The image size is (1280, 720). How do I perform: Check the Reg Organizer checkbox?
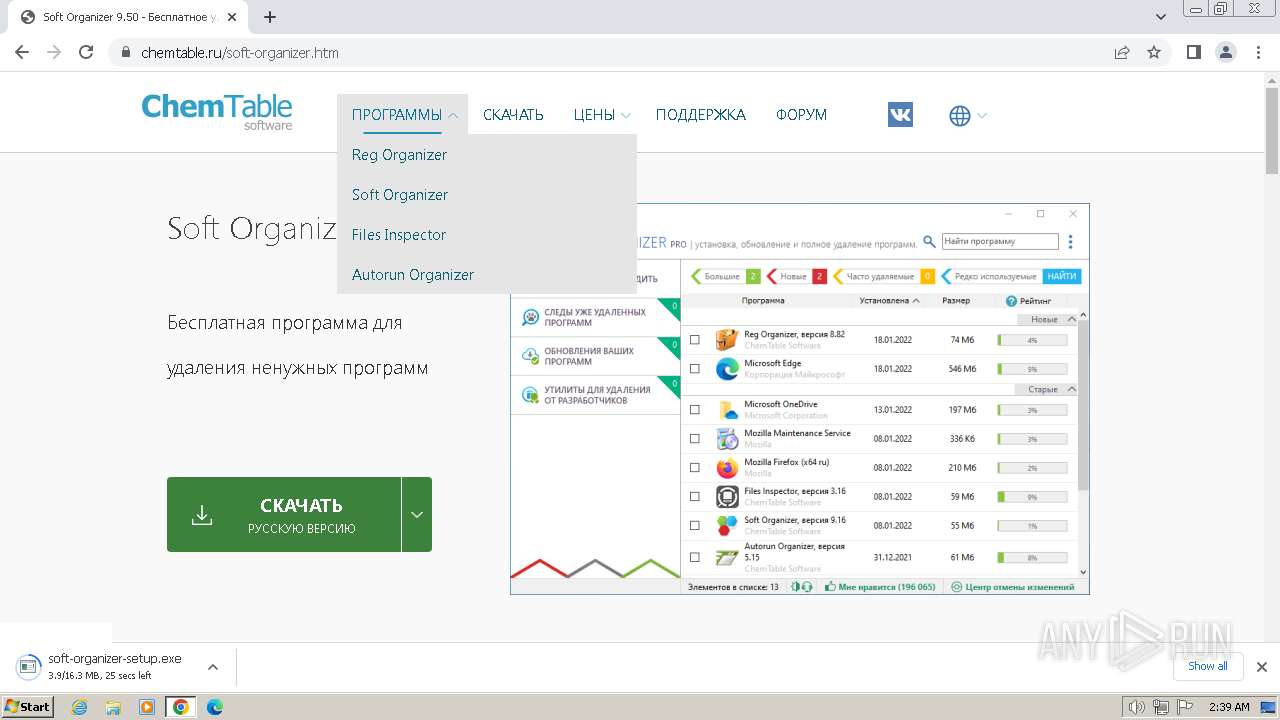695,340
